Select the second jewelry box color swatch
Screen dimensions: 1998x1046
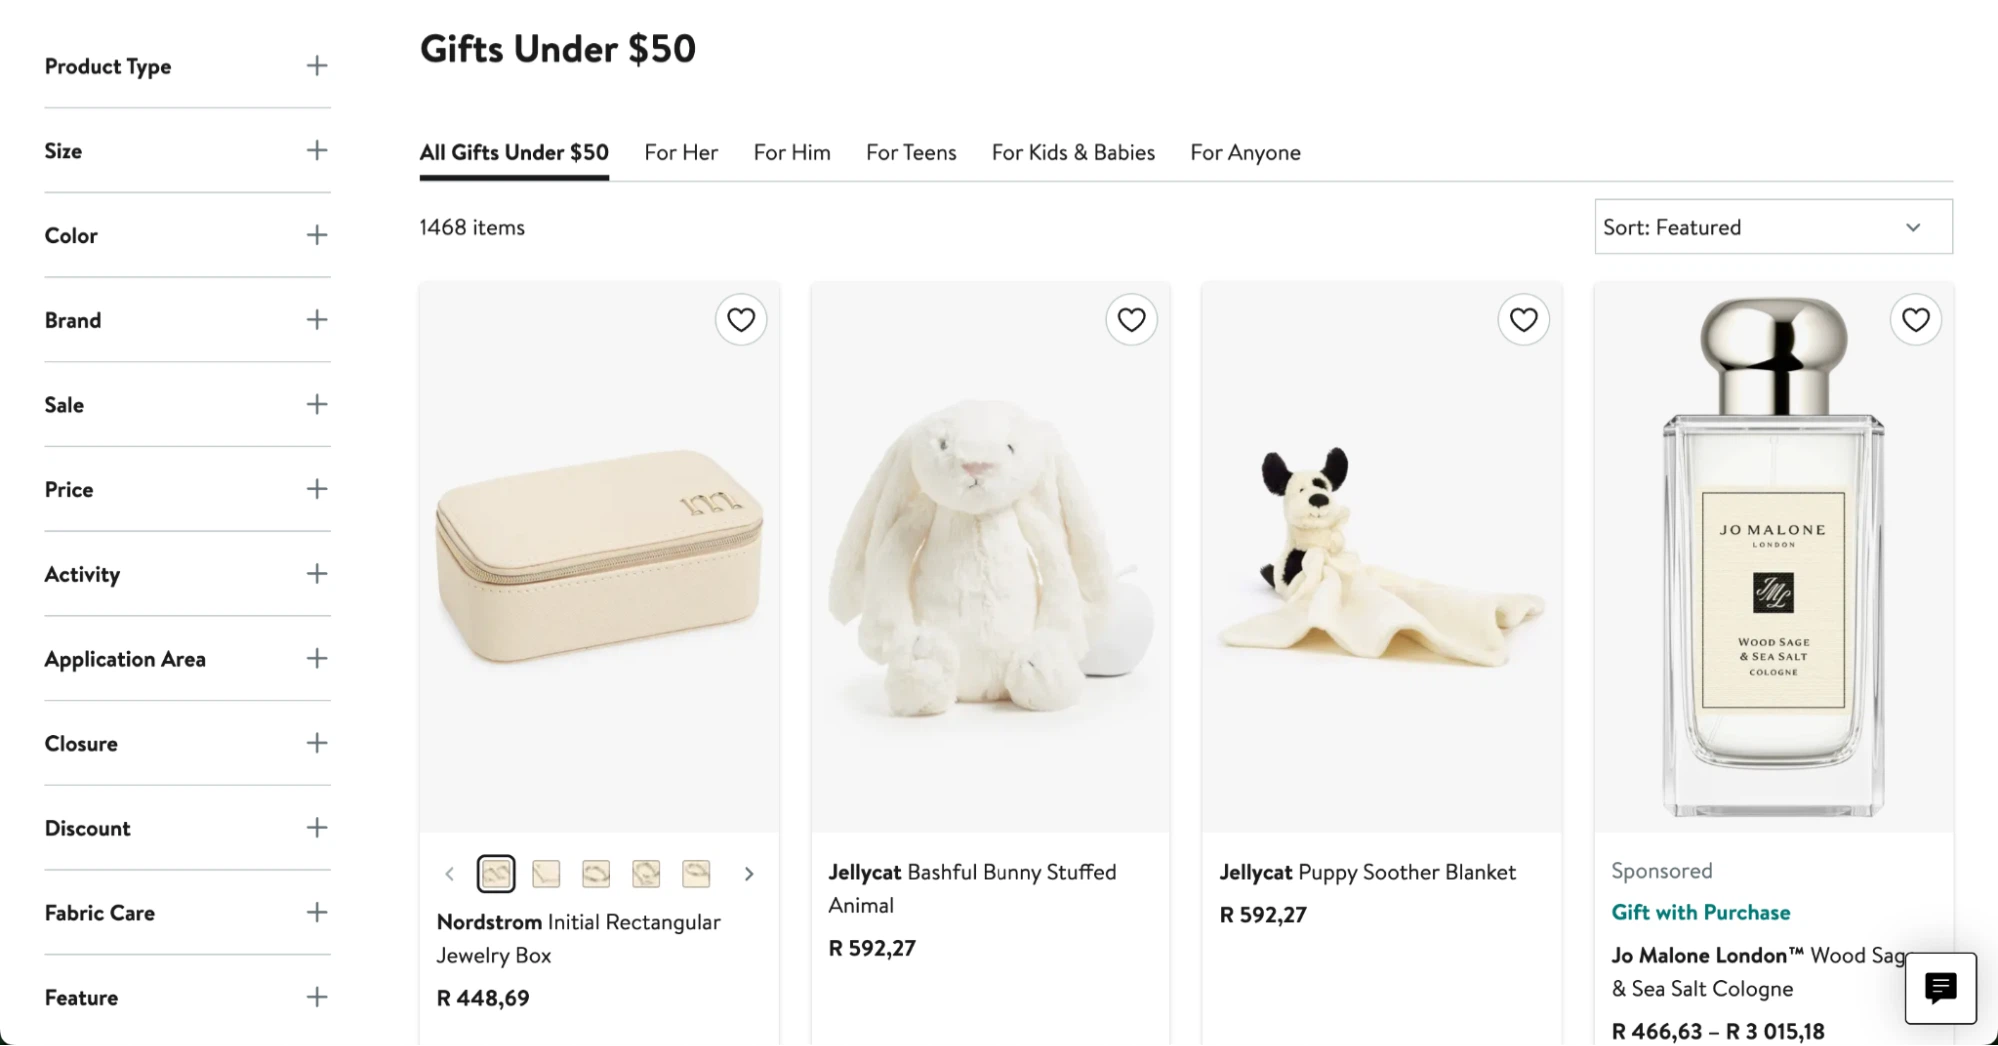(546, 874)
